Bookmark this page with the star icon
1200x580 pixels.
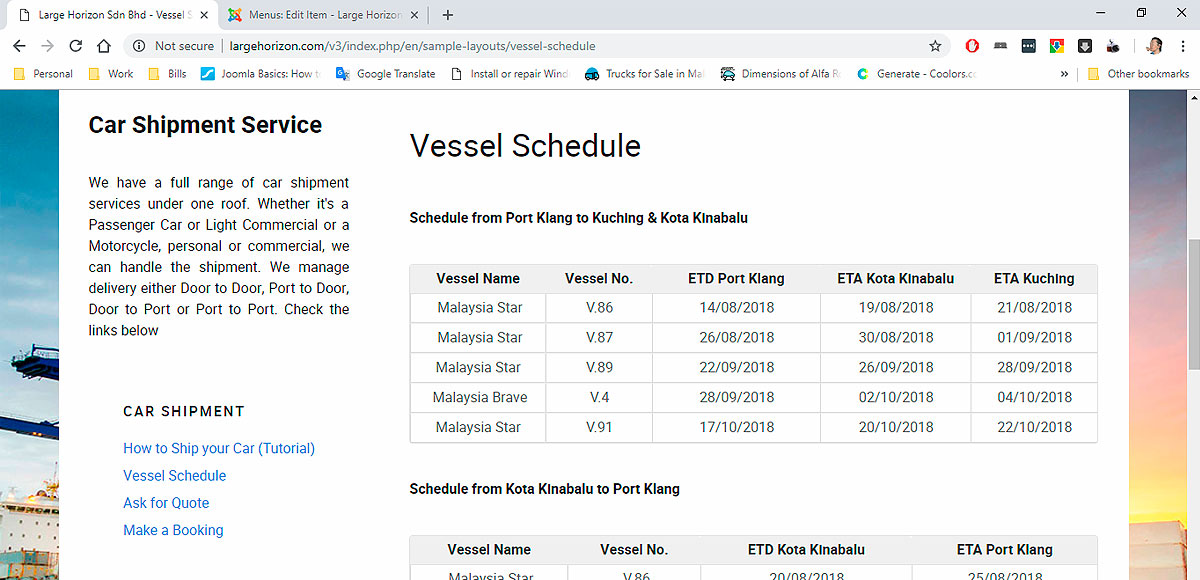(935, 46)
